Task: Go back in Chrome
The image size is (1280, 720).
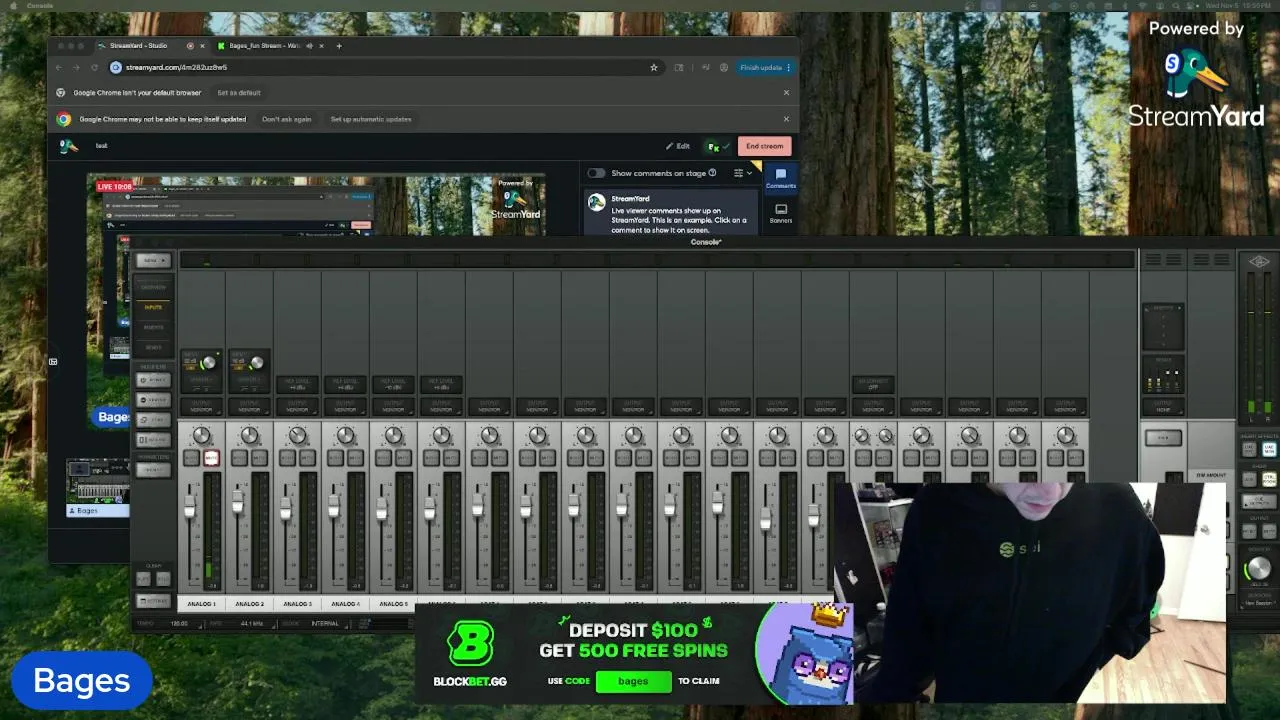Action: pyautogui.click(x=58, y=68)
